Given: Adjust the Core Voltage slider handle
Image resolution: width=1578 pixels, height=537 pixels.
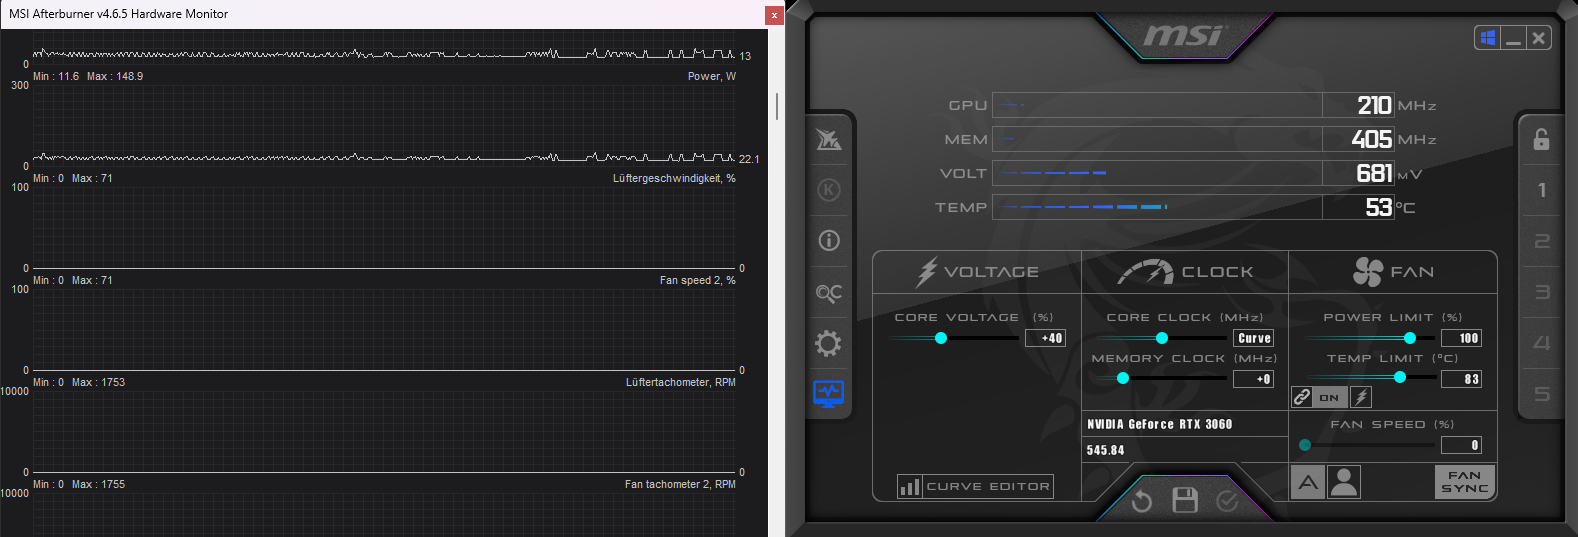Looking at the screenshot, I should pyautogui.click(x=940, y=338).
